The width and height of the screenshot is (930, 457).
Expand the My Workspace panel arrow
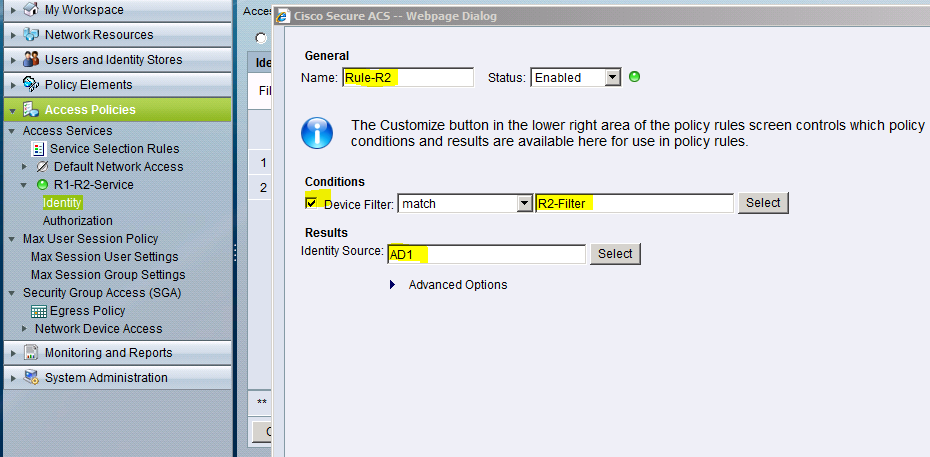pos(14,10)
